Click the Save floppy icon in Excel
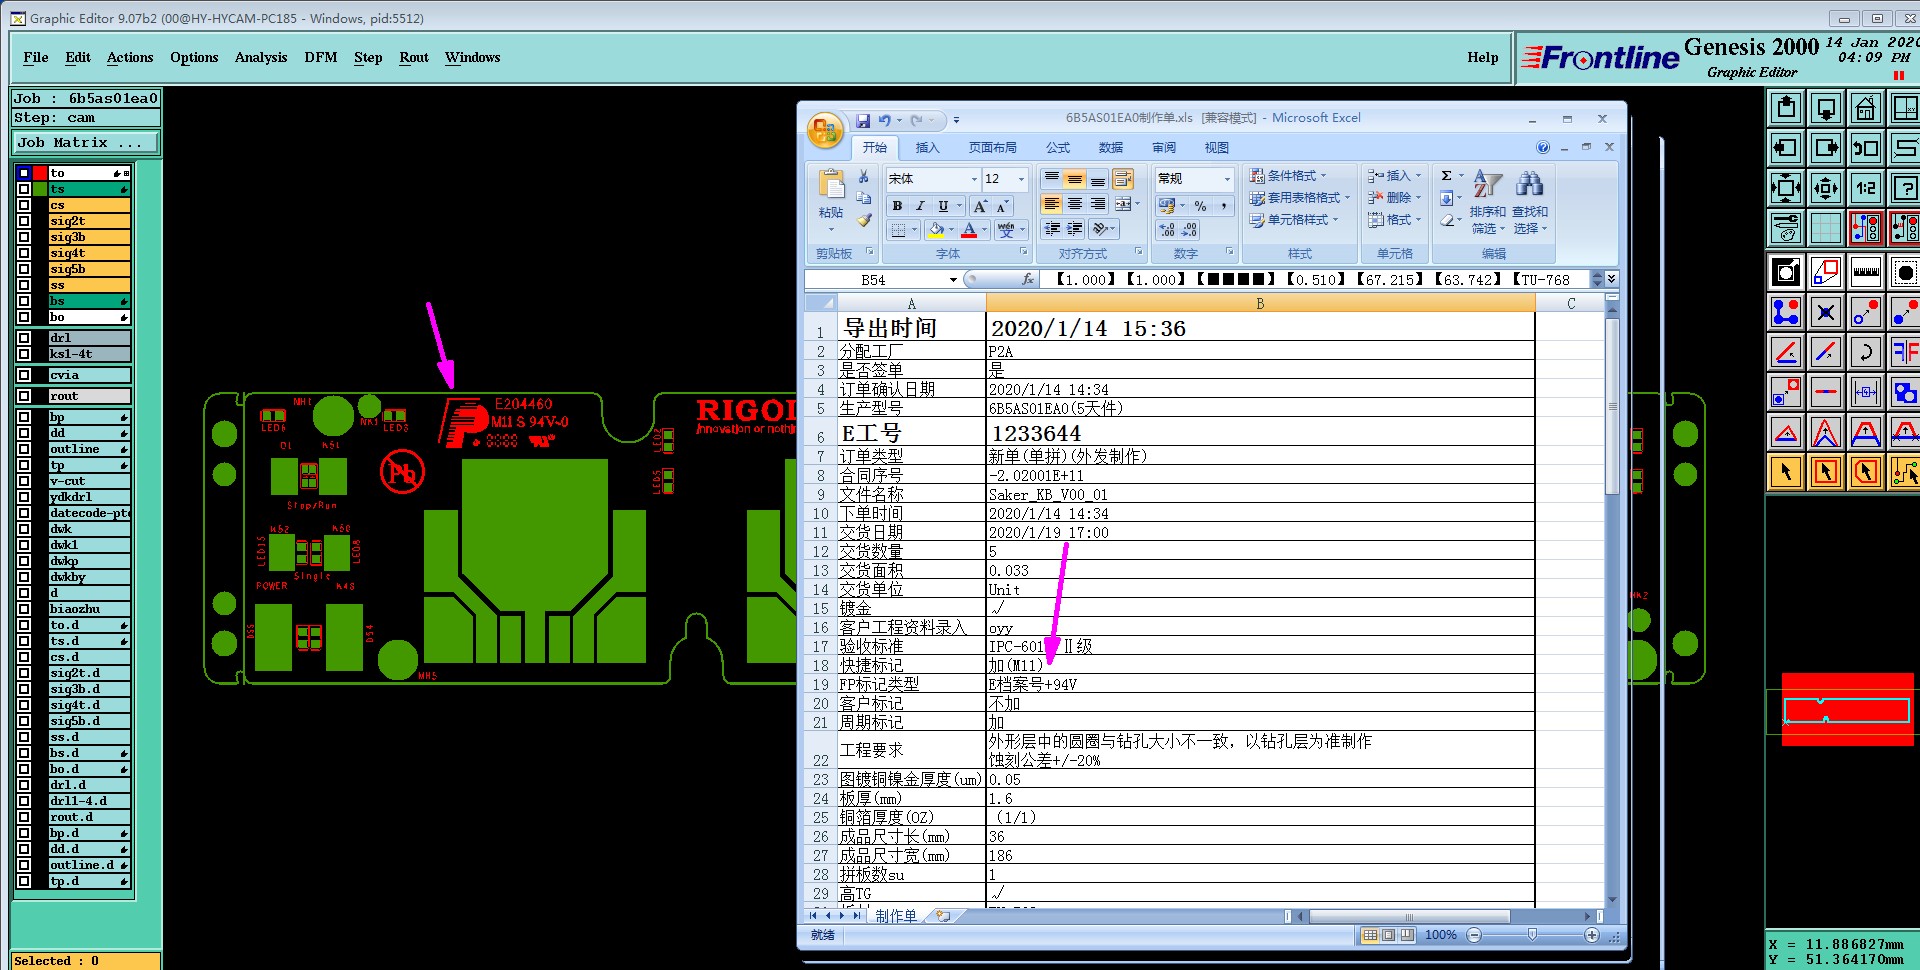The width and height of the screenshot is (1920, 970). (862, 120)
